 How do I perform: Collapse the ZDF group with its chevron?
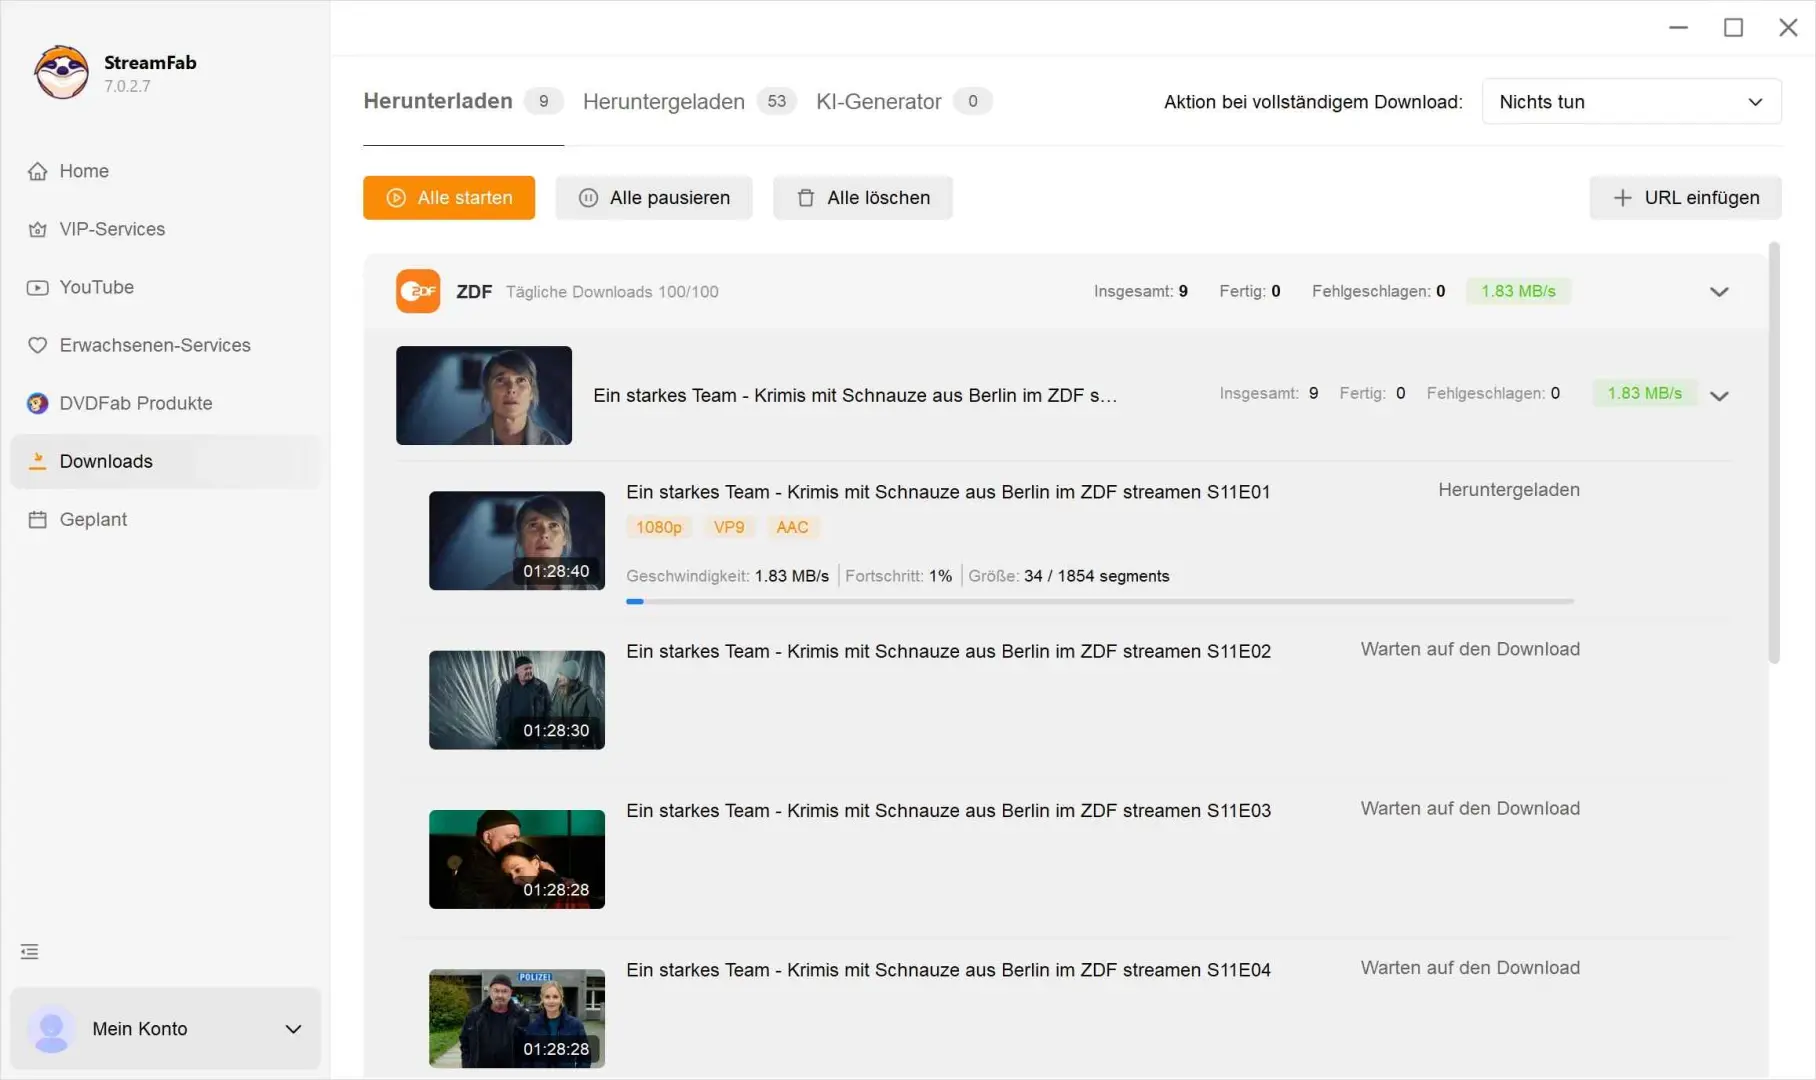[1719, 292]
